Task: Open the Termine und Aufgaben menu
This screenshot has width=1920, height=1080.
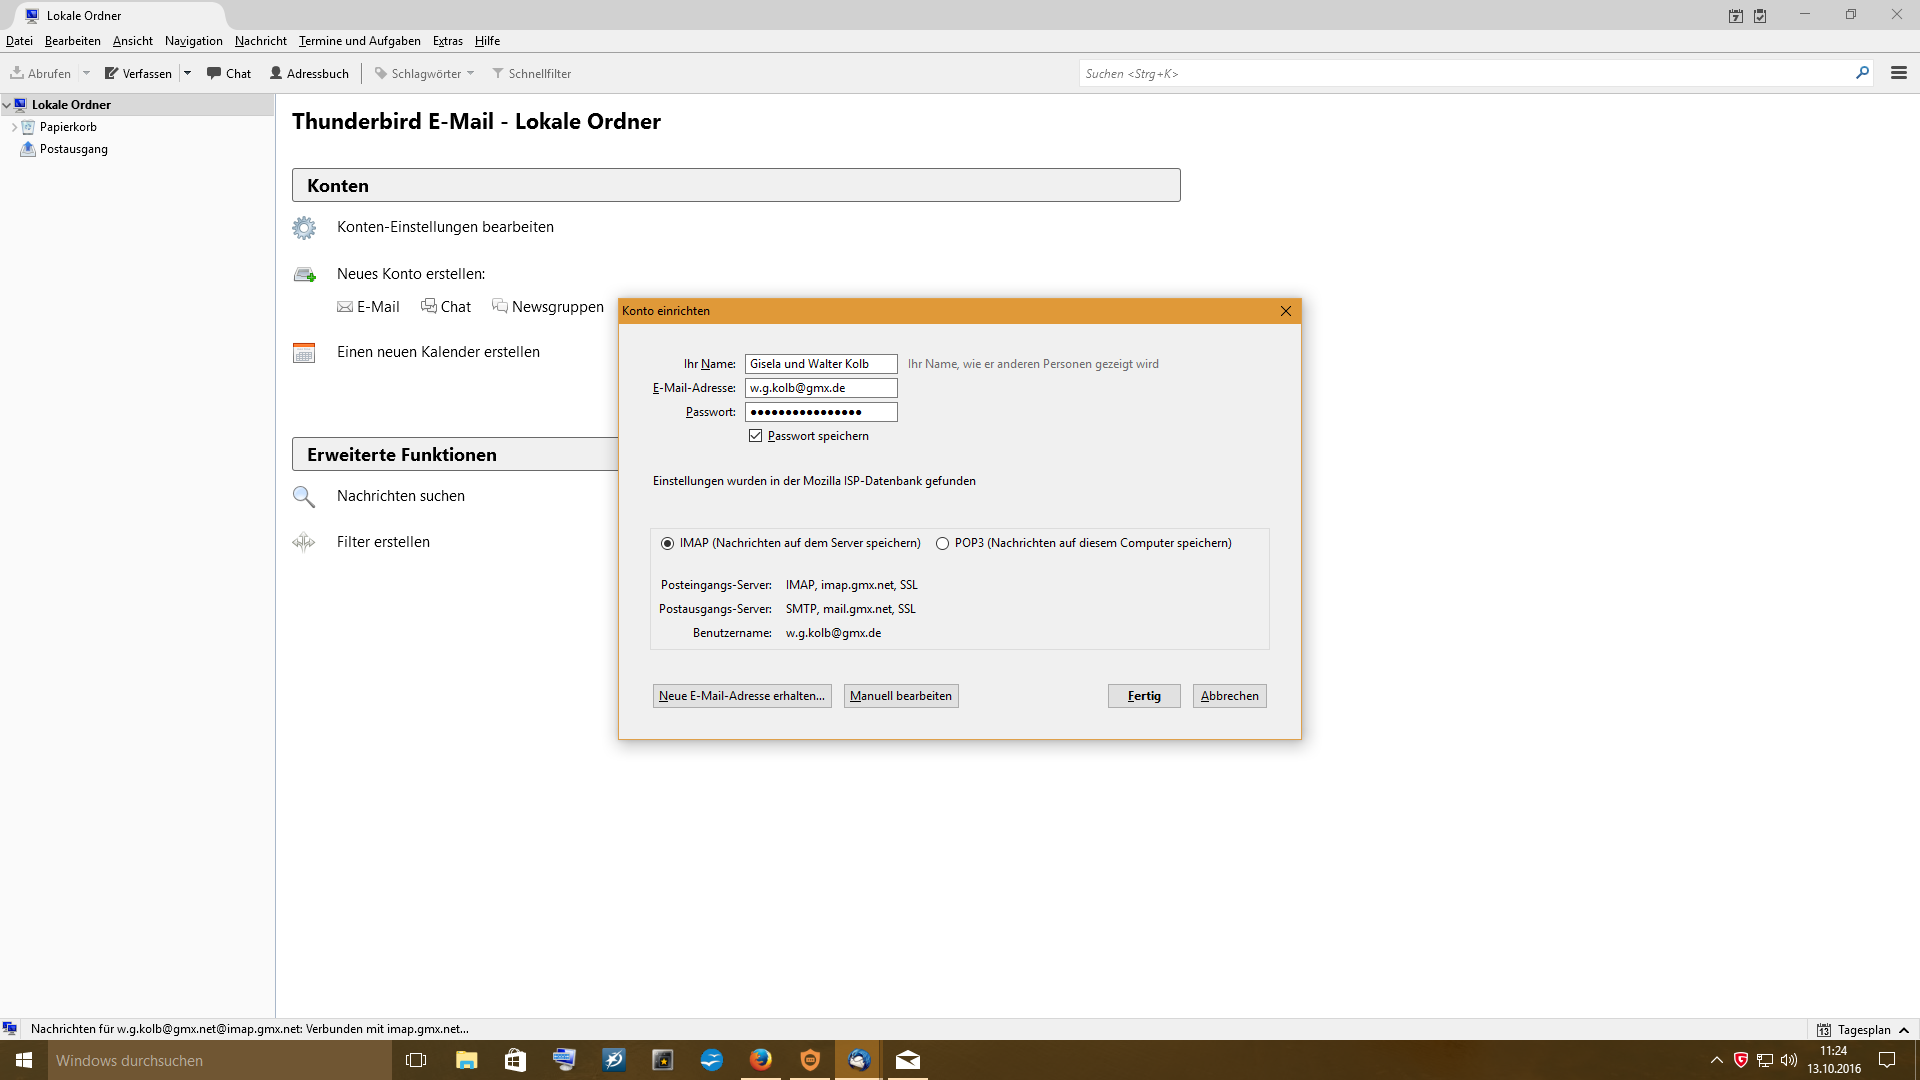Action: tap(359, 41)
